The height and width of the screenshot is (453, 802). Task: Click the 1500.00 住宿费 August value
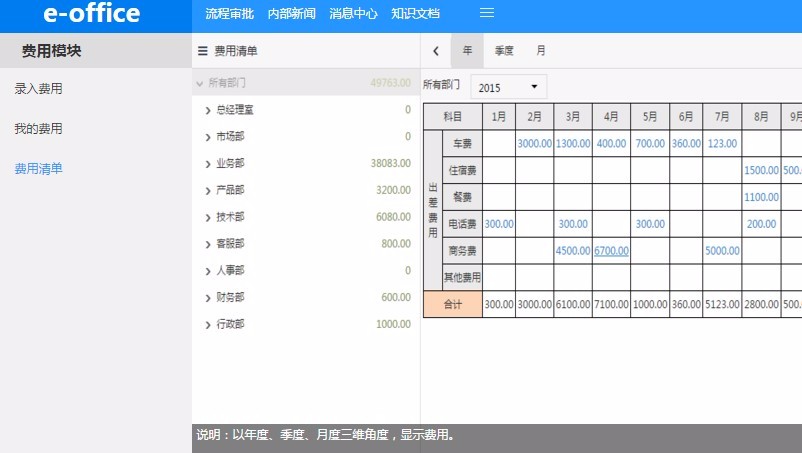(x=761, y=170)
